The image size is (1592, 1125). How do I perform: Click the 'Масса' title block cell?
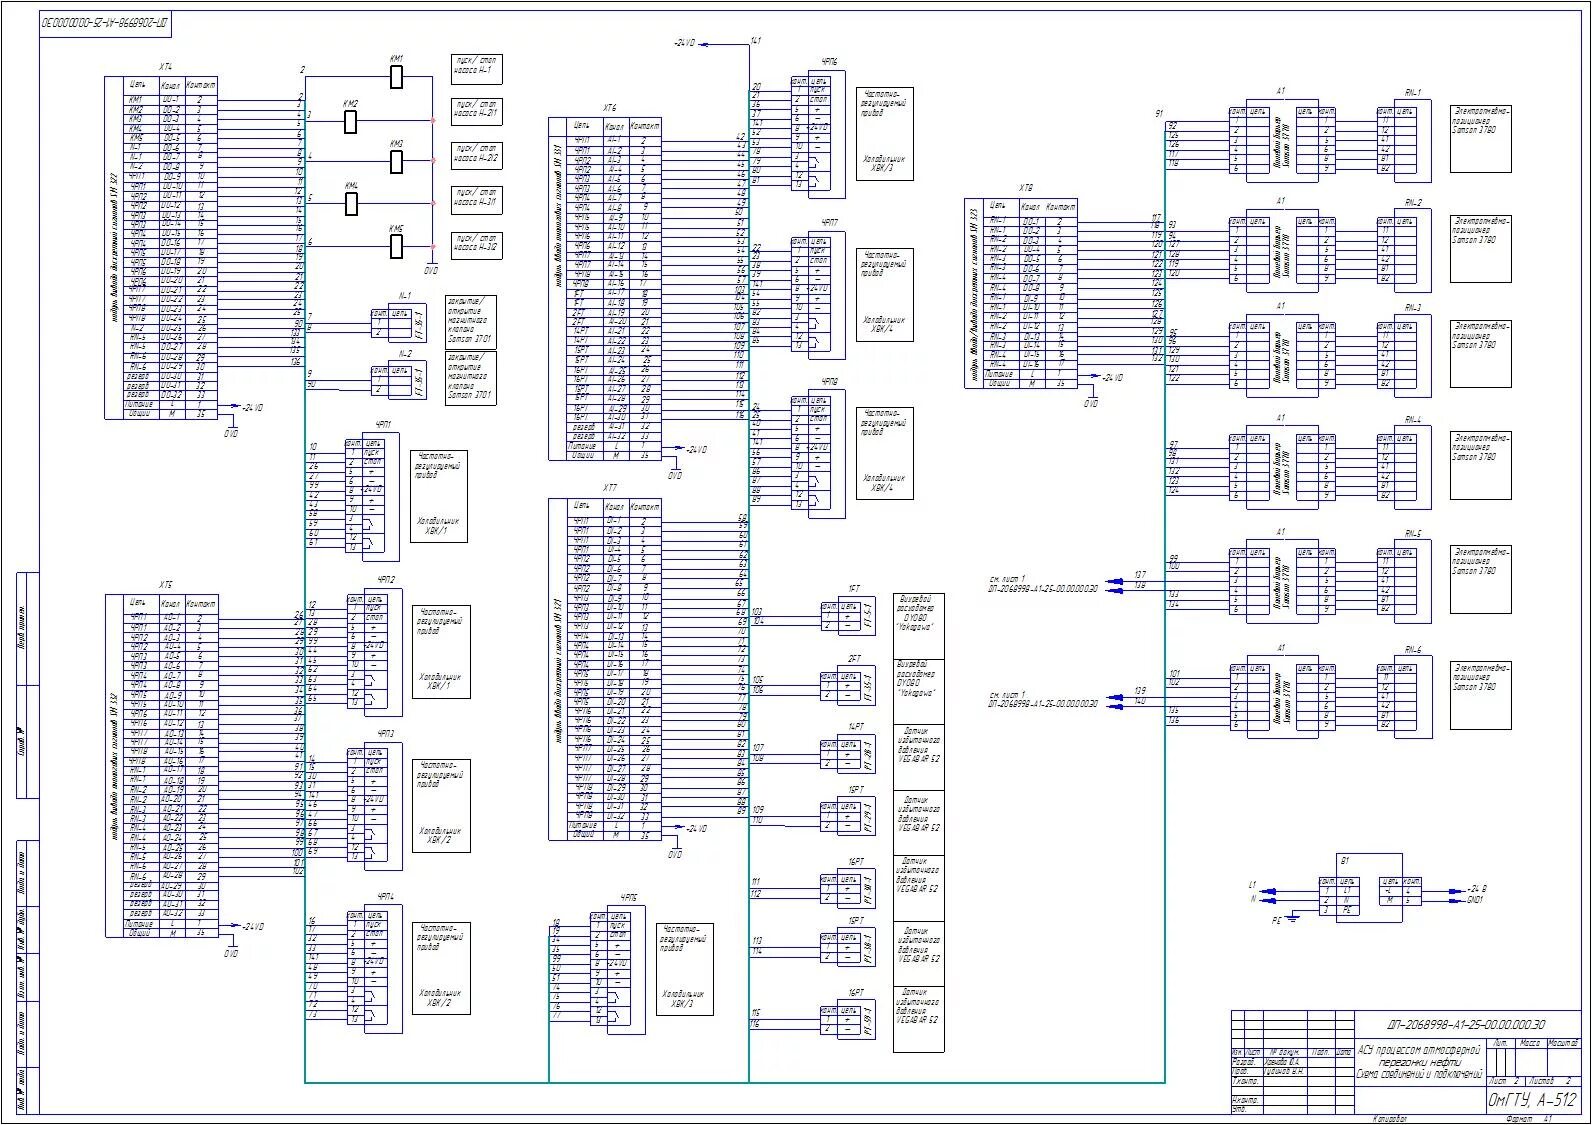(x=1529, y=1043)
